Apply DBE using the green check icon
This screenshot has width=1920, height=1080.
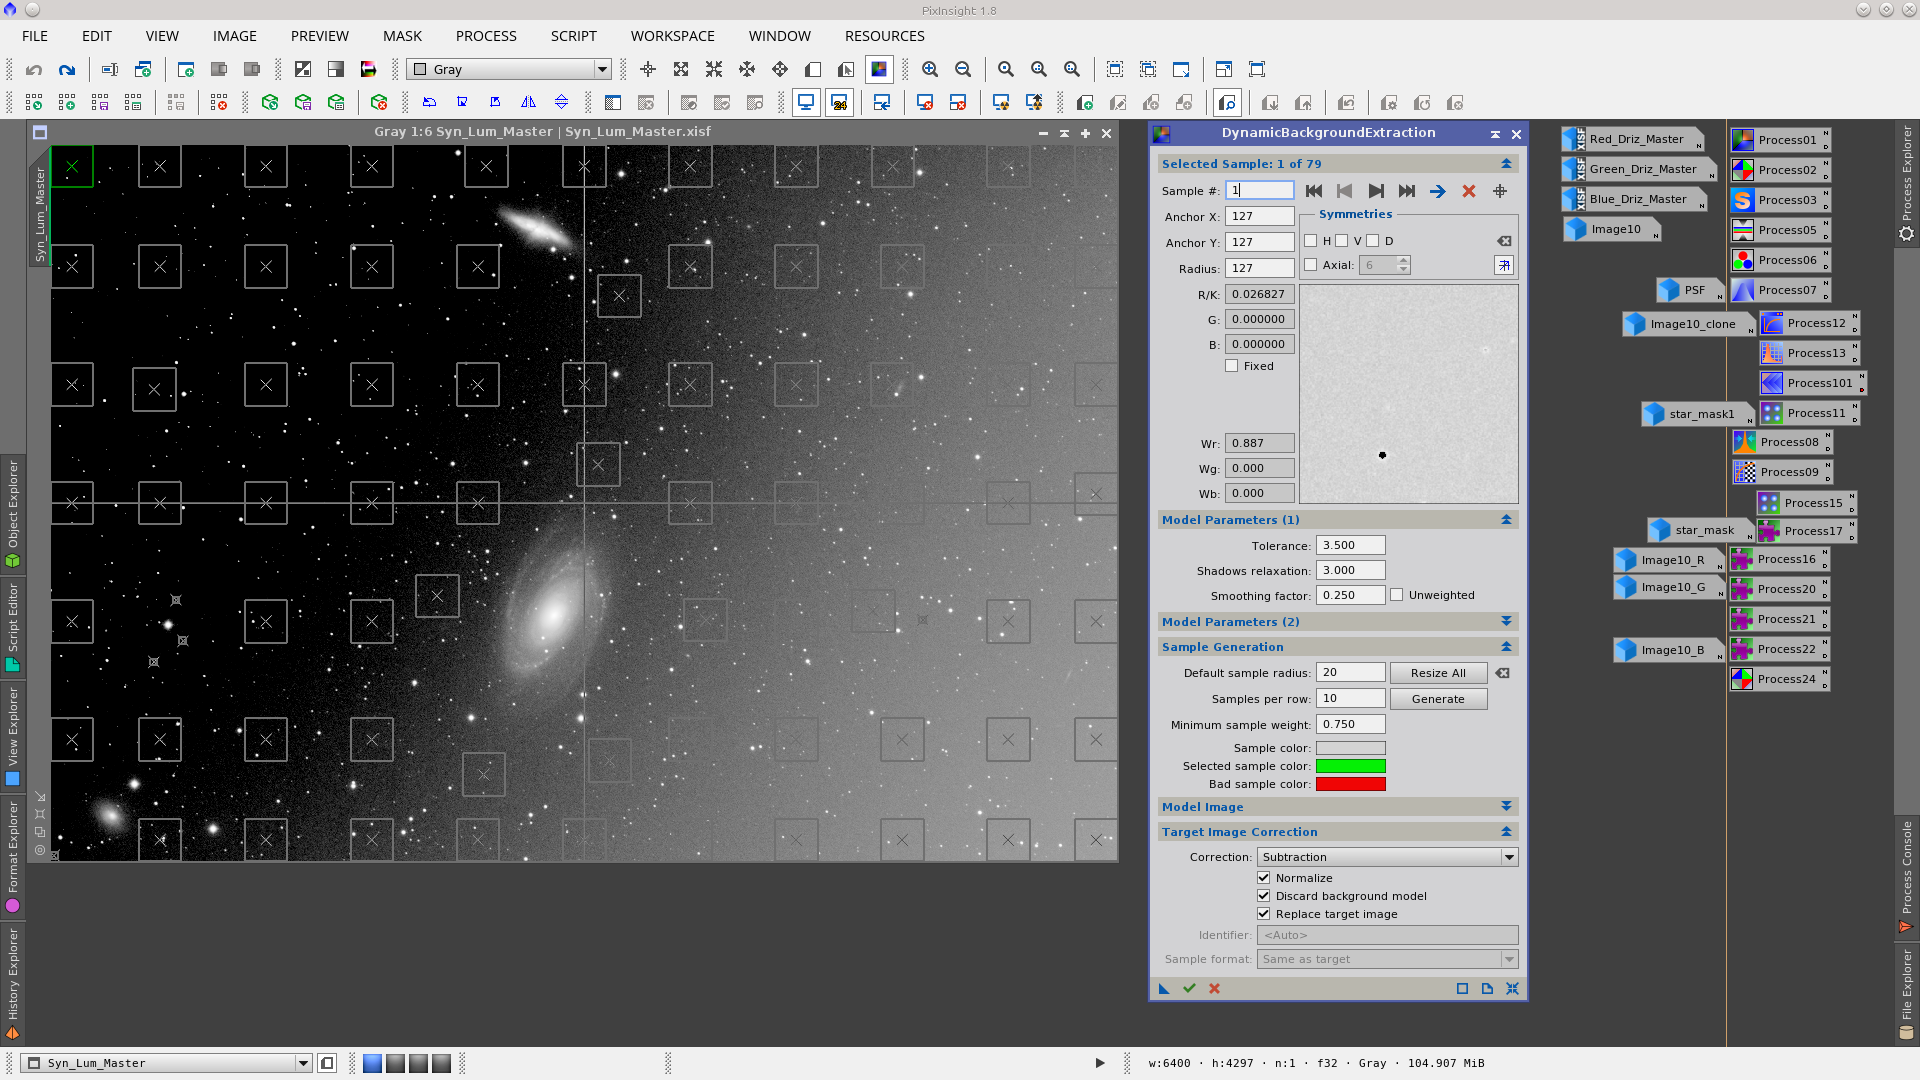(1189, 988)
